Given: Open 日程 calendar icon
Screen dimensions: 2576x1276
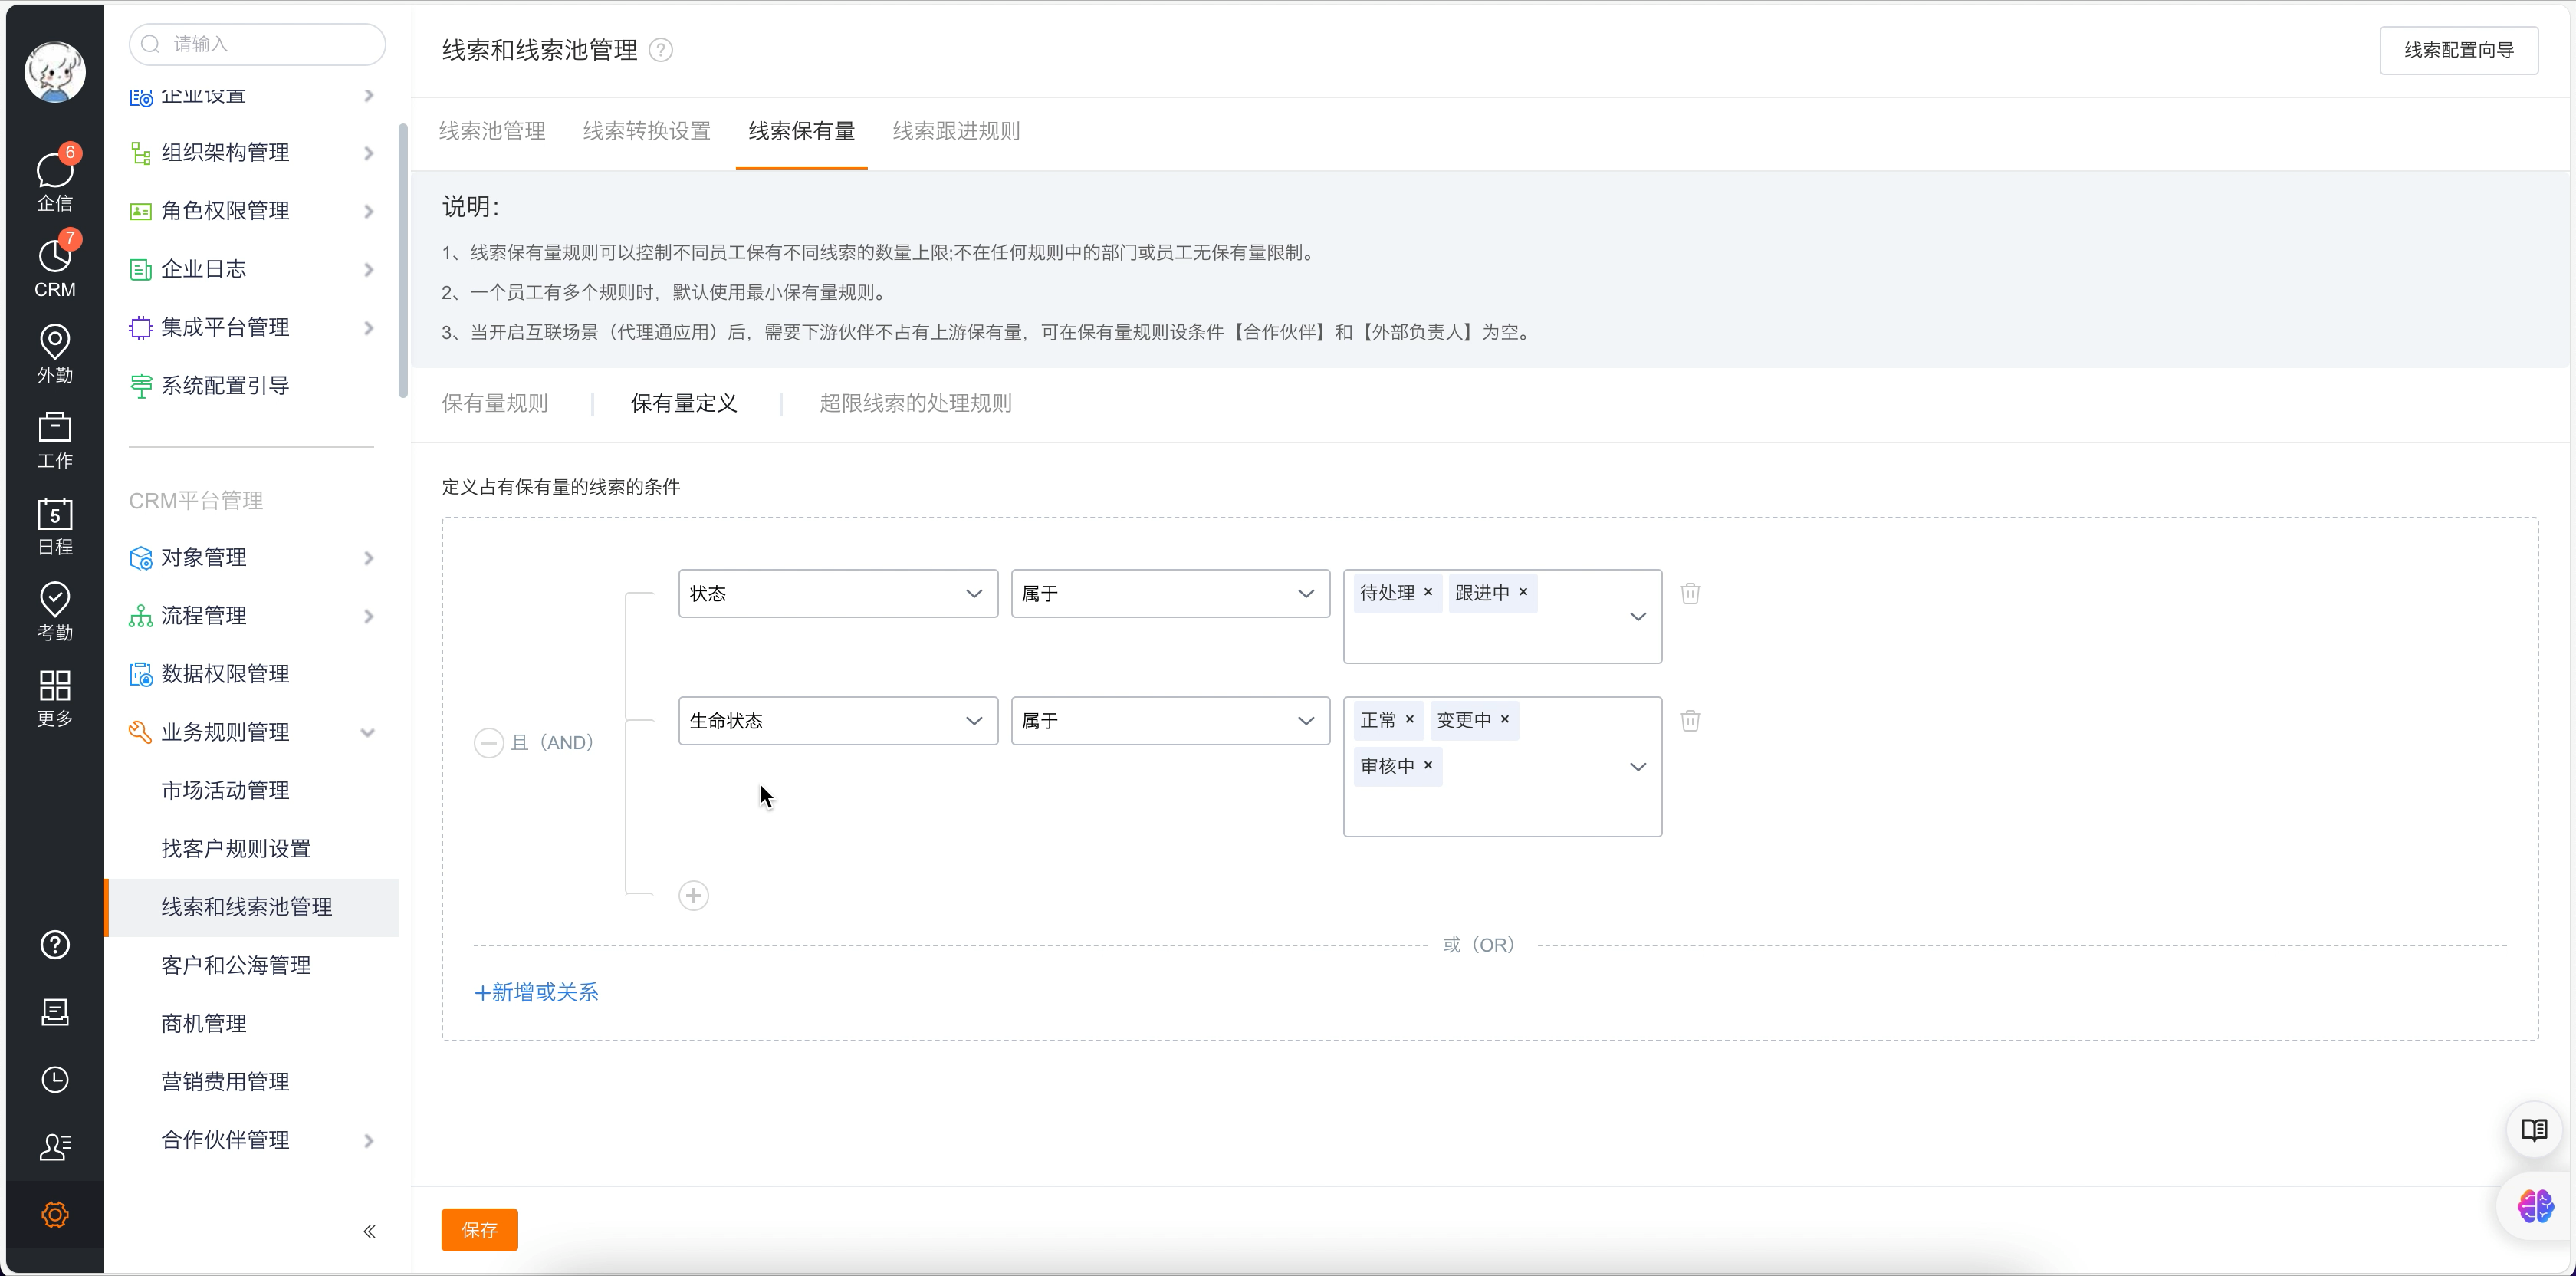Looking at the screenshot, I should [x=55, y=525].
